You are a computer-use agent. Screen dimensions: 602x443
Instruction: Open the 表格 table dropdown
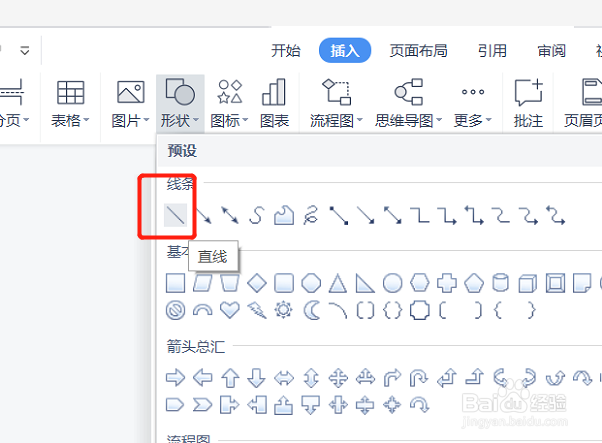point(71,104)
